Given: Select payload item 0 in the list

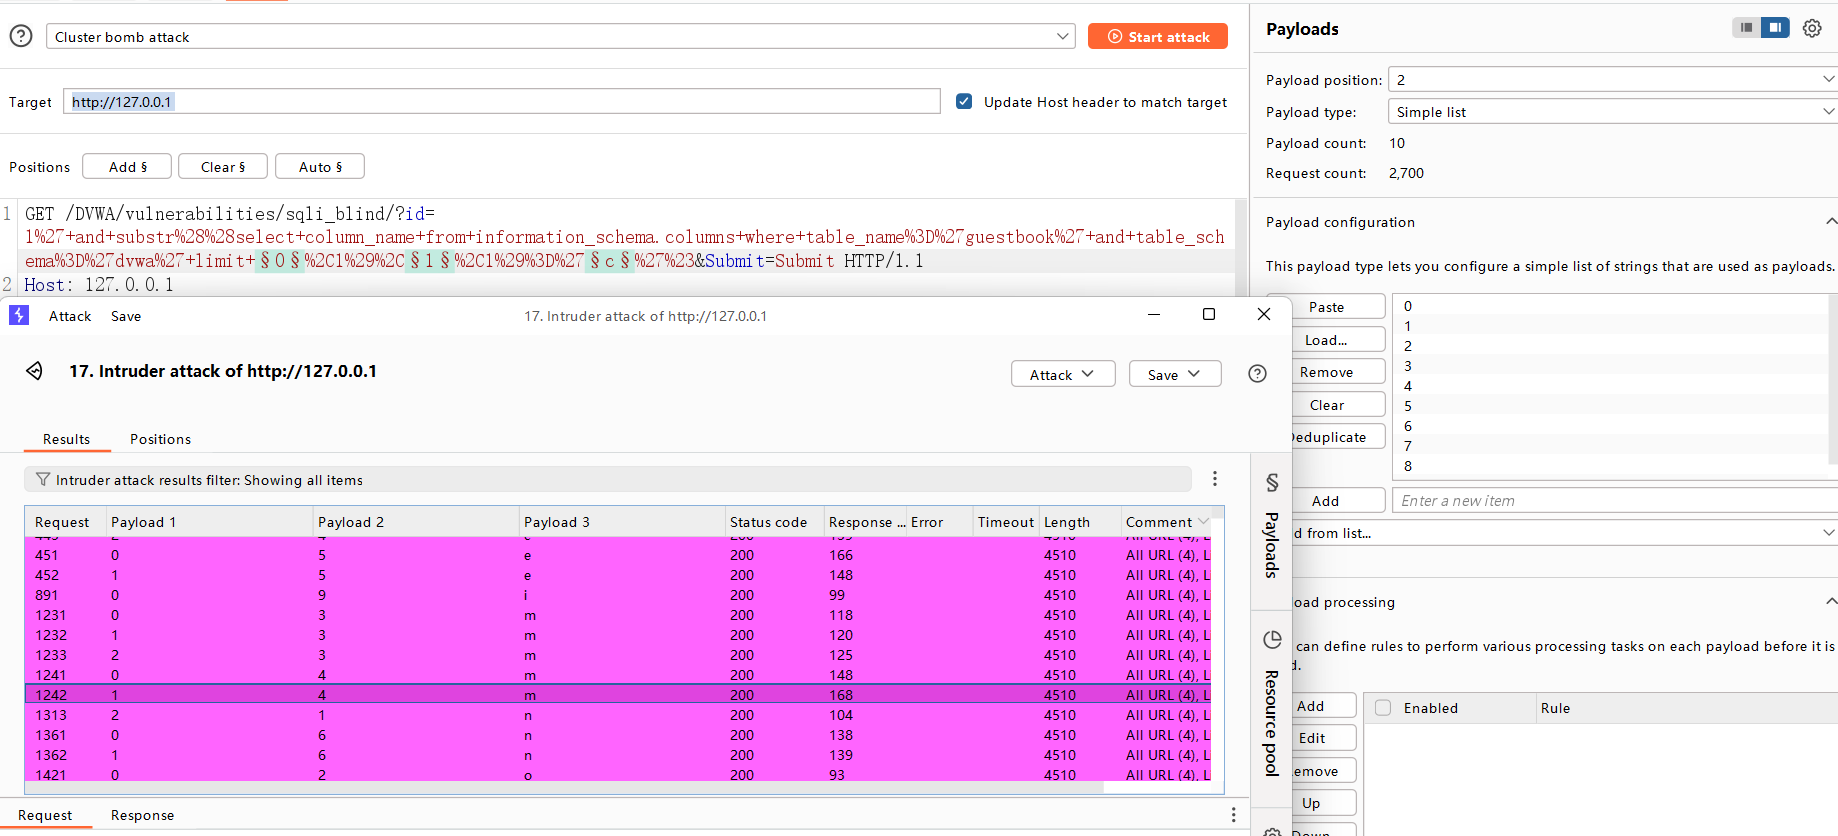Looking at the screenshot, I should pyautogui.click(x=1610, y=305).
